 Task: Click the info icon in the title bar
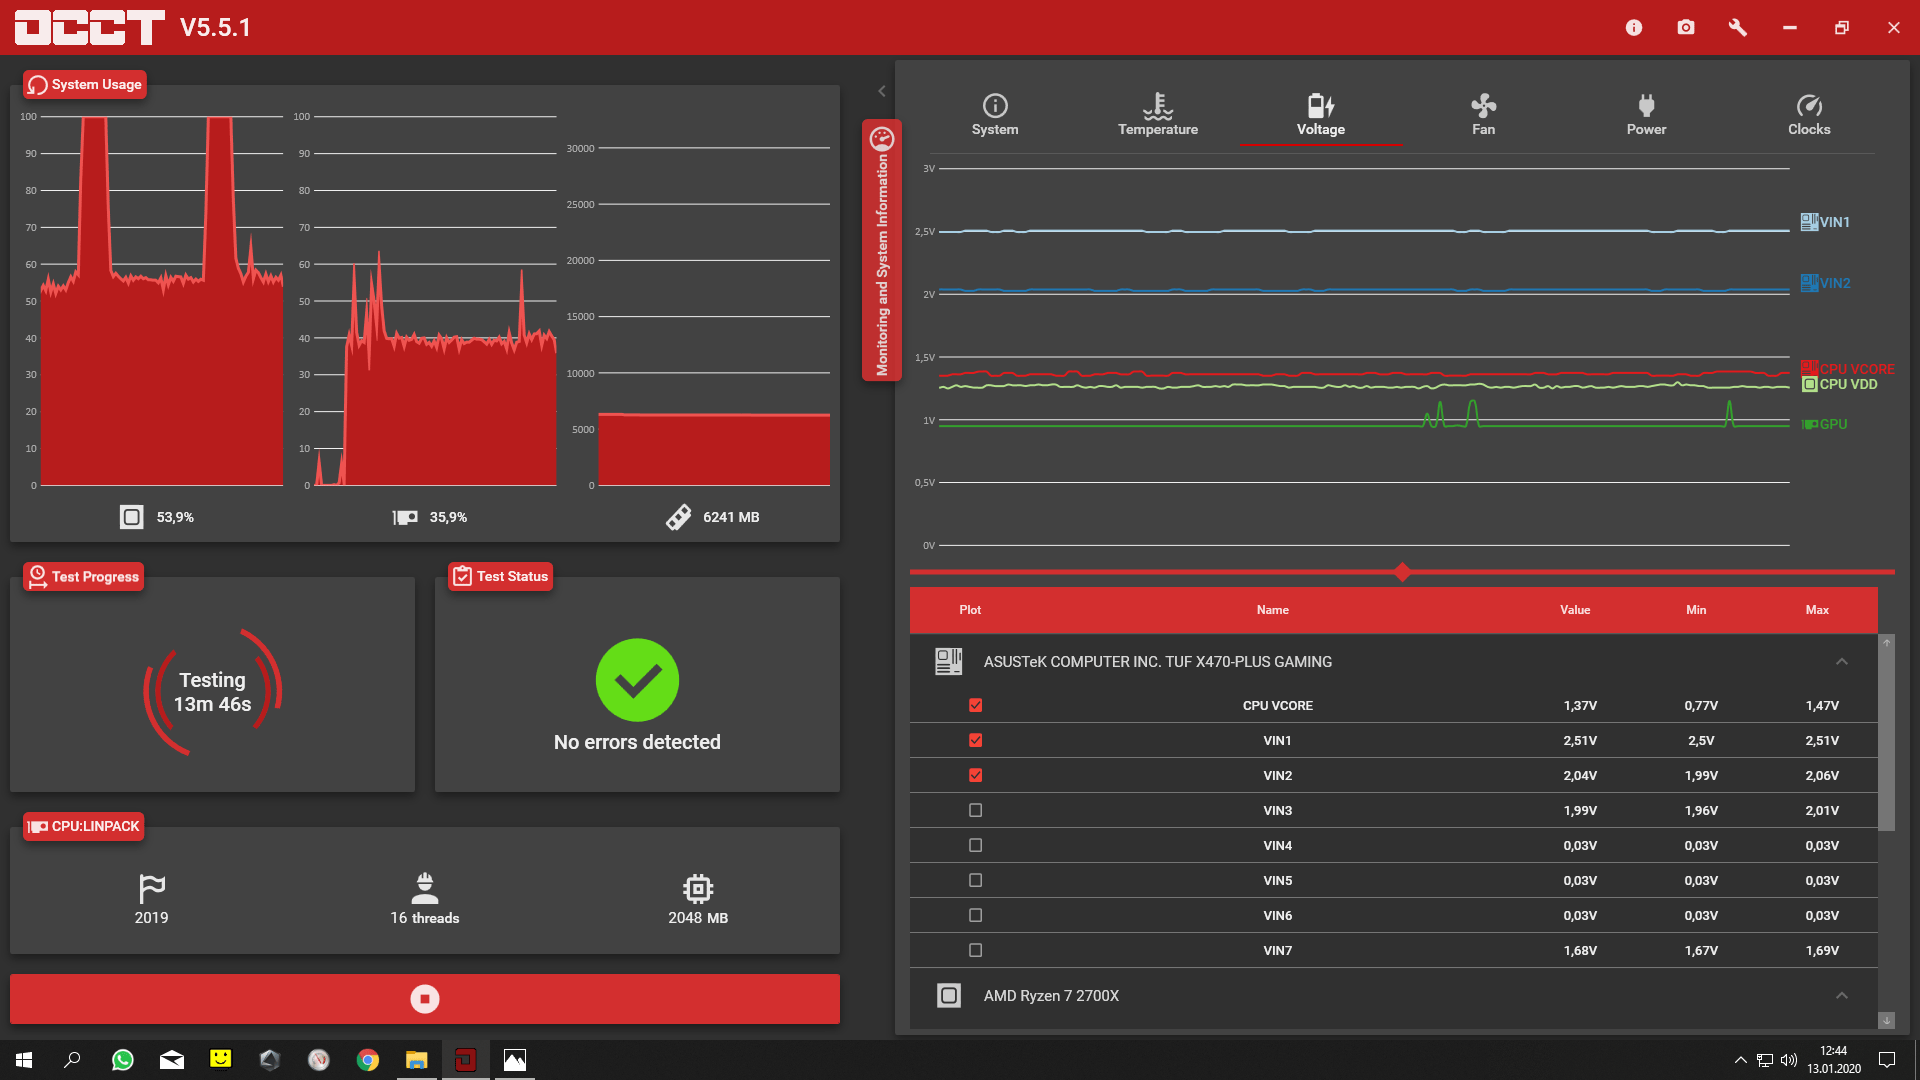pyautogui.click(x=1634, y=27)
